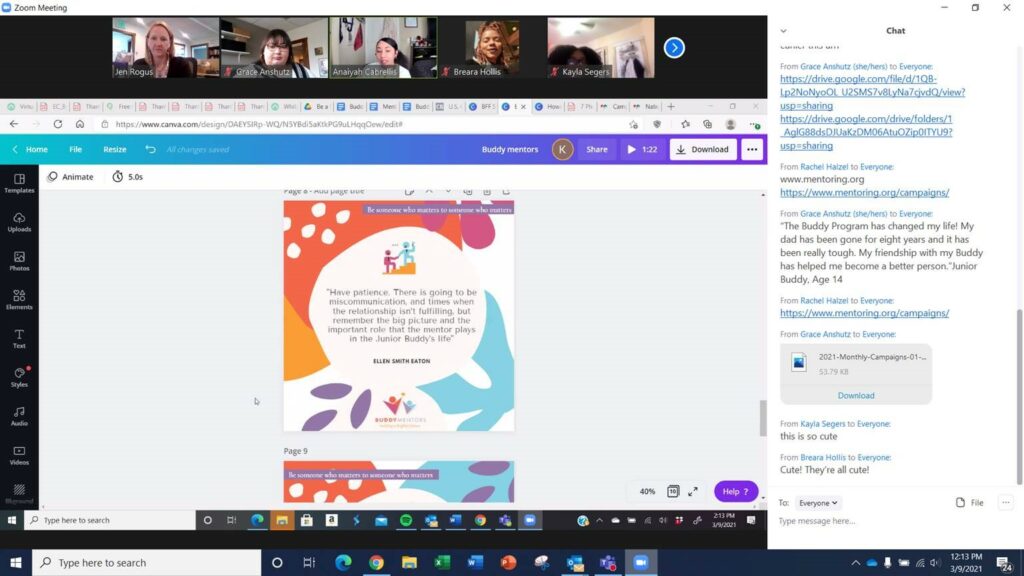Open Canva's more options ellipsis menu

pos(752,150)
